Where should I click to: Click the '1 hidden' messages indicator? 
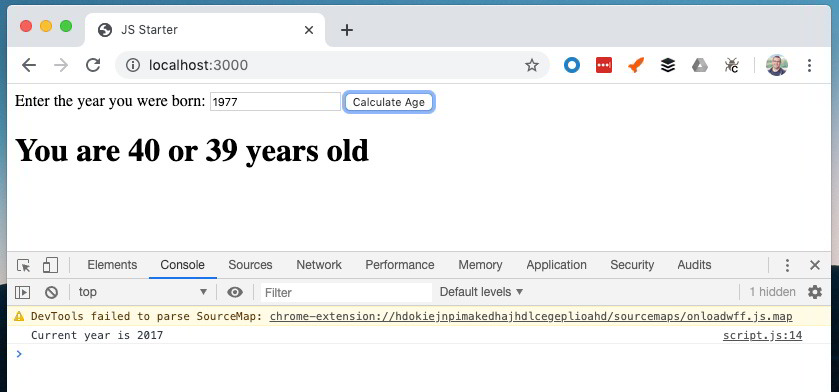[772, 292]
